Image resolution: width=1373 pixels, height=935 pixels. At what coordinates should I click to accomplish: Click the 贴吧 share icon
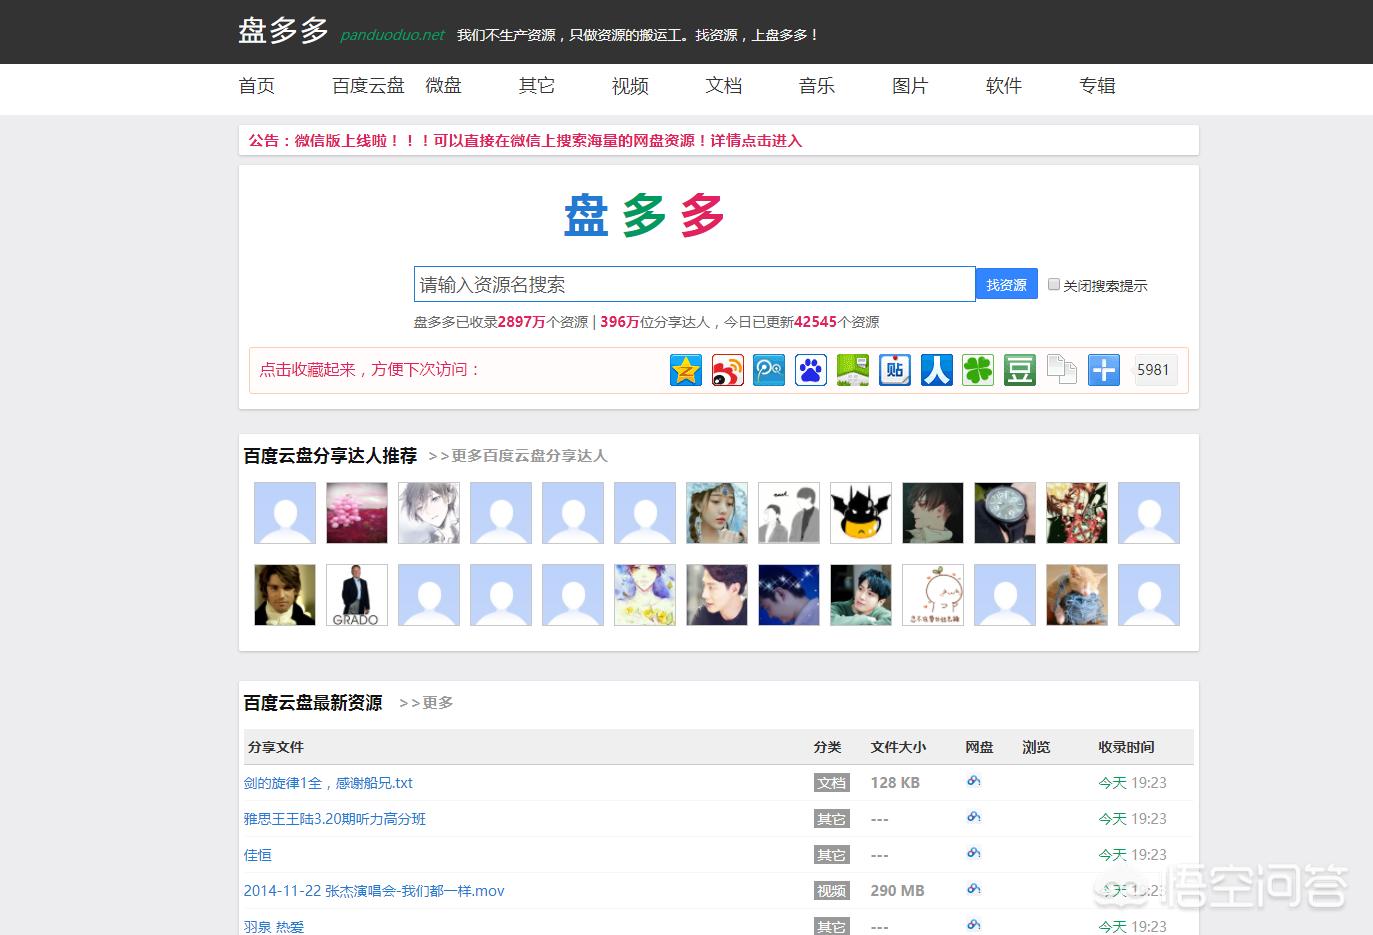pos(894,370)
